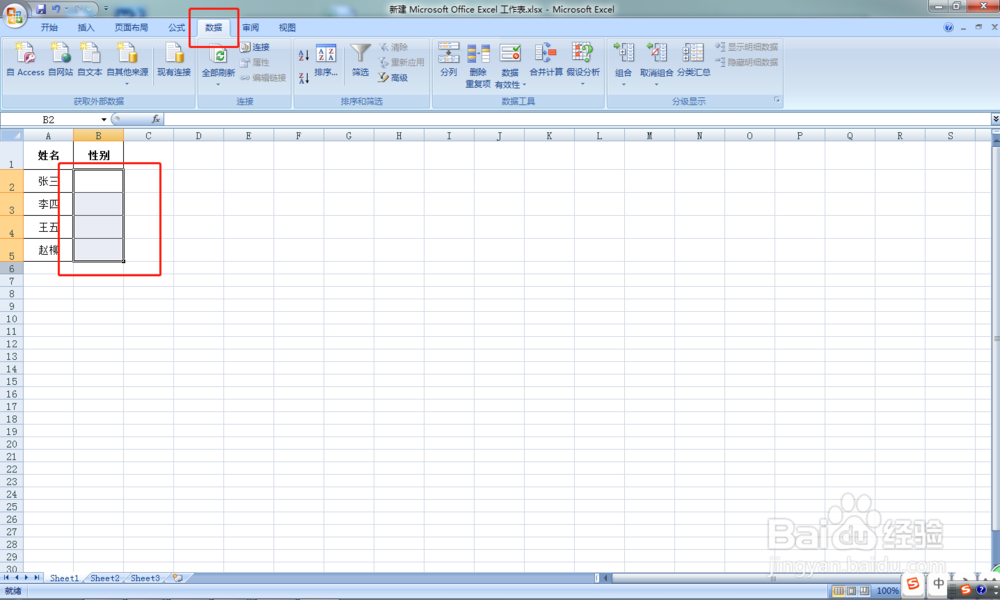Click the vertical scrollbar thumb
Image resolution: width=1000 pixels, height=600 pixels.
click(996, 338)
